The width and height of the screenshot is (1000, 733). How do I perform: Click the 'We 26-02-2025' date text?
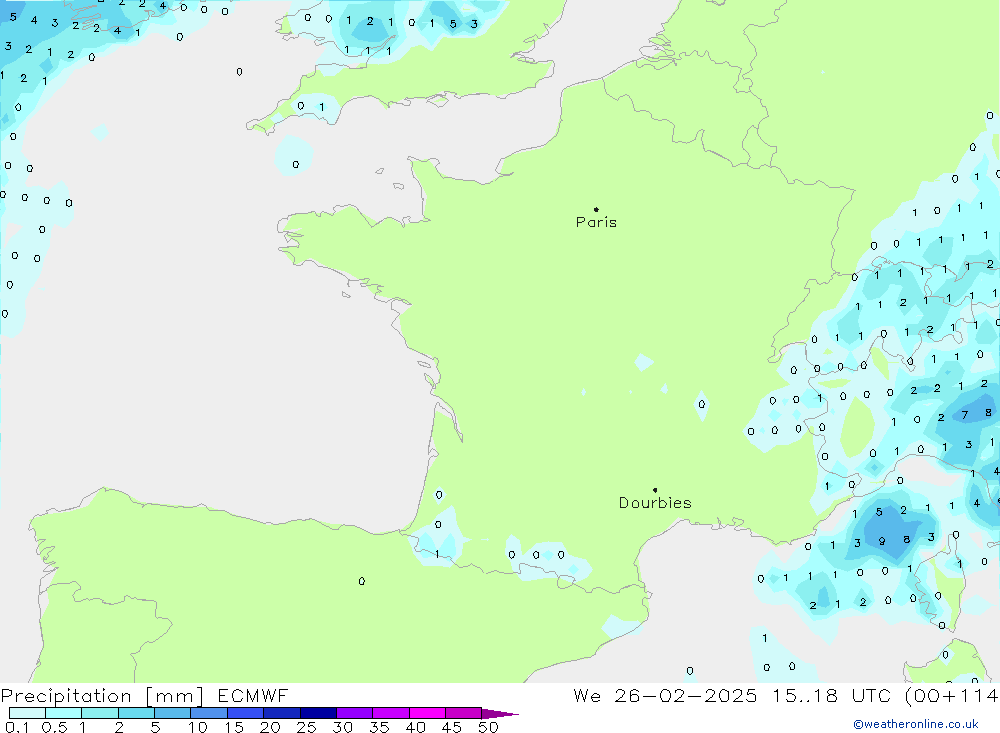tap(665, 695)
